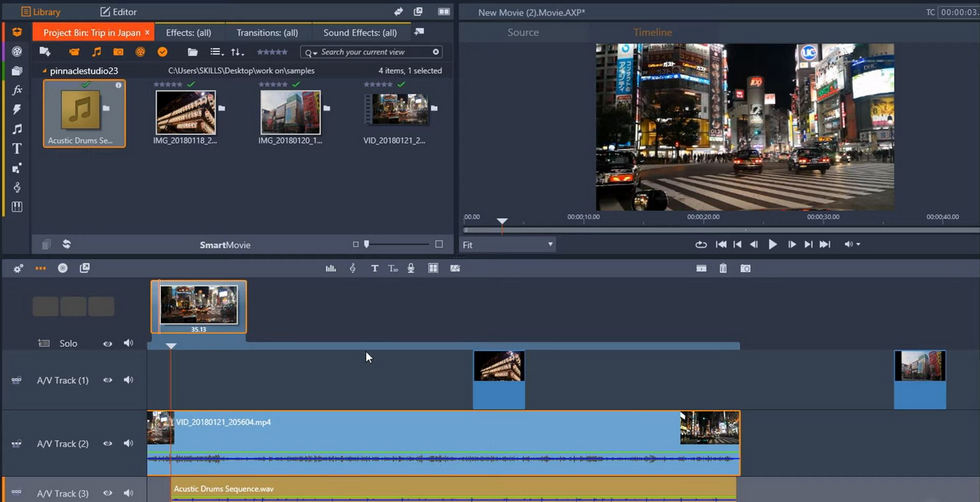
Task: Open the audio mixer bars icon
Action: (331, 268)
